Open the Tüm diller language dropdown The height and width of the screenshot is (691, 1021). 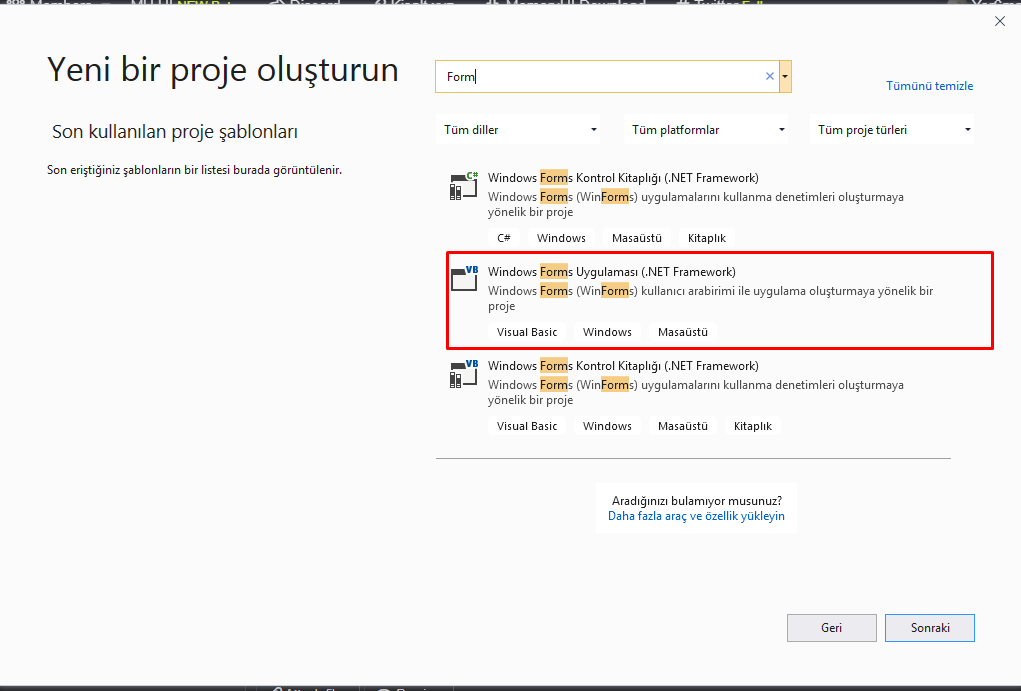coord(518,130)
